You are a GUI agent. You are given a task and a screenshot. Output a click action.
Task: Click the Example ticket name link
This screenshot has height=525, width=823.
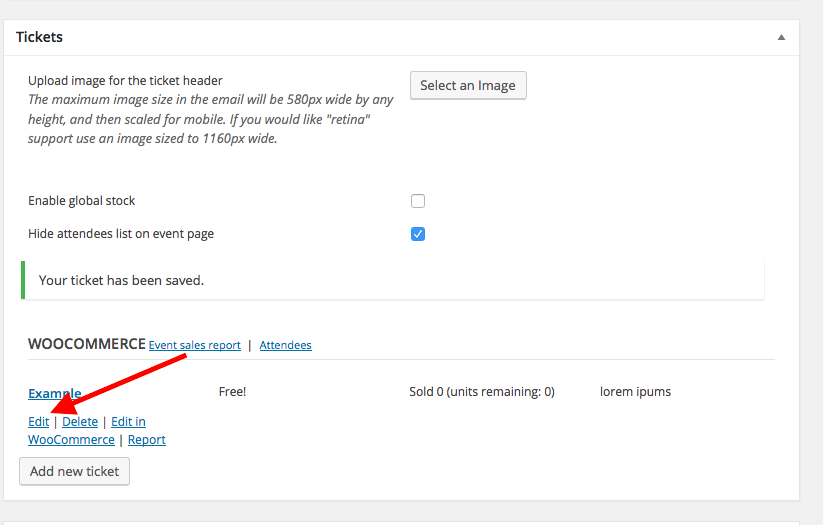54,393
